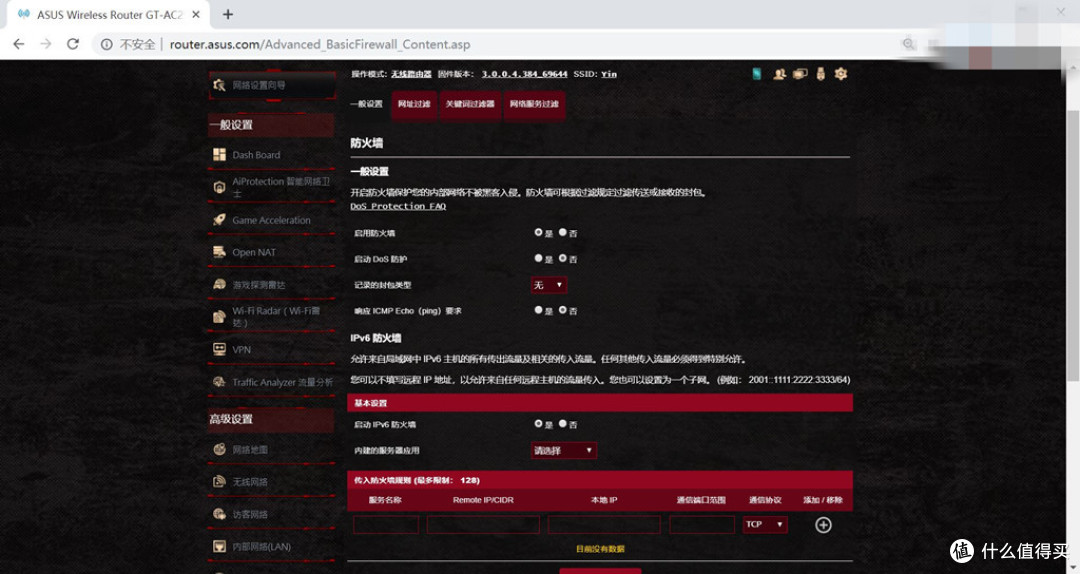The width and height of the screenshot is (1080, 574).
Task: Click the 目前没有数据 (no data) message
Action: coord(601,549)
